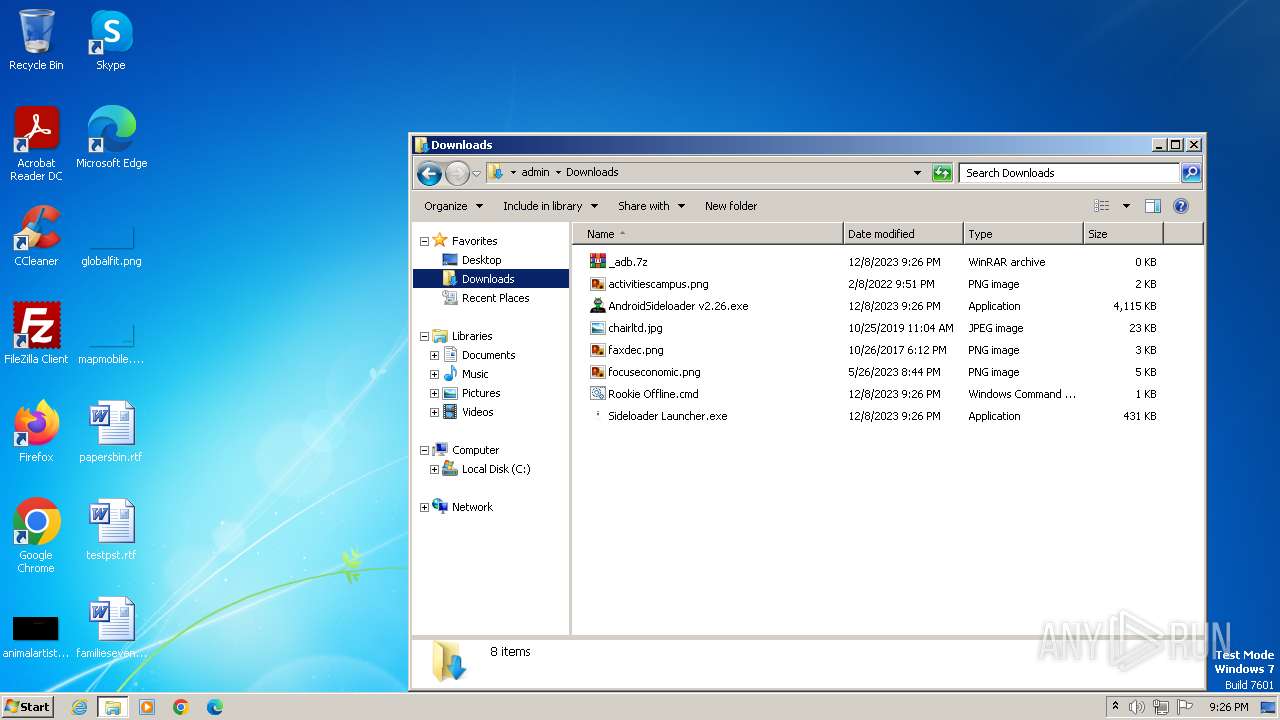1280x720 pixels.
Task: Open the Microsoft Edge desktop shortcut
Action: [111, 137]
